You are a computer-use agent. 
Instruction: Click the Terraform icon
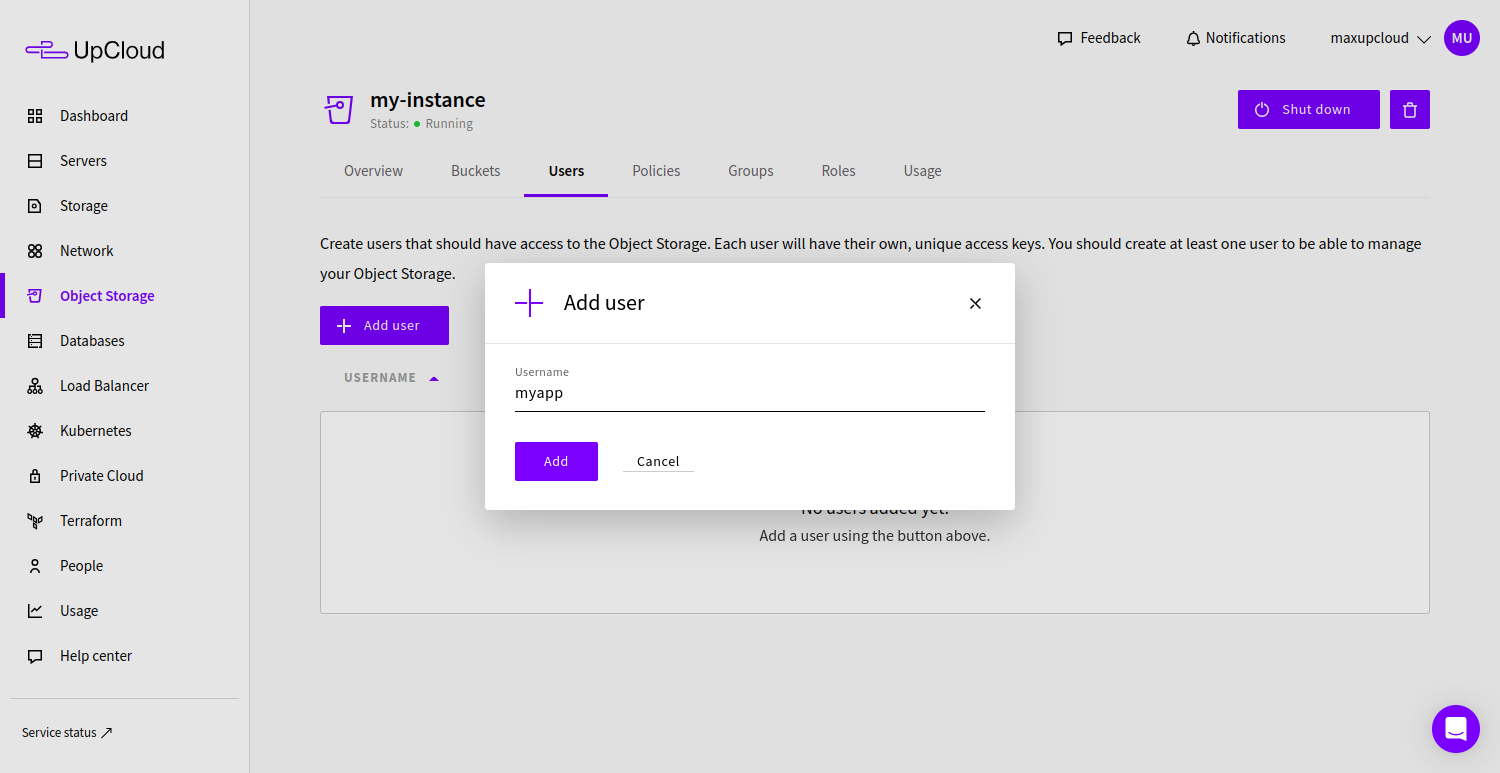35,521
